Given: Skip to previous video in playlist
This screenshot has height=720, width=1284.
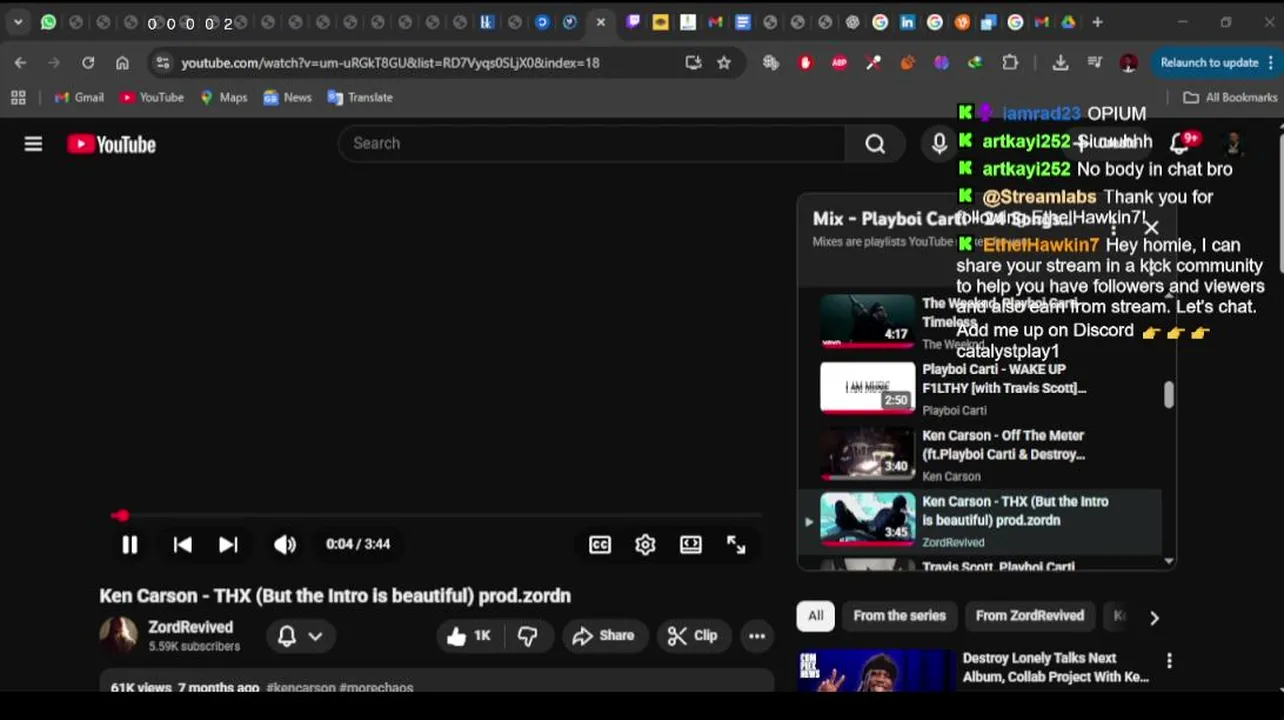Looking at the screenshot, I should coord(182,545).
